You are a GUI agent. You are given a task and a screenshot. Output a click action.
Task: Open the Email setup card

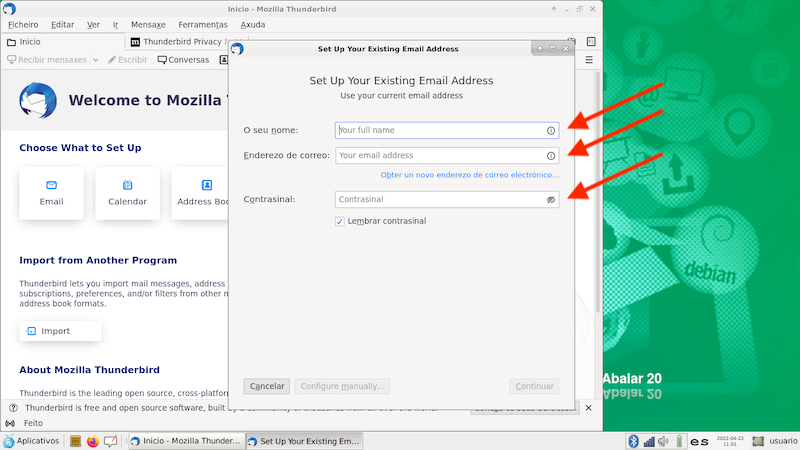coord(51,193)
